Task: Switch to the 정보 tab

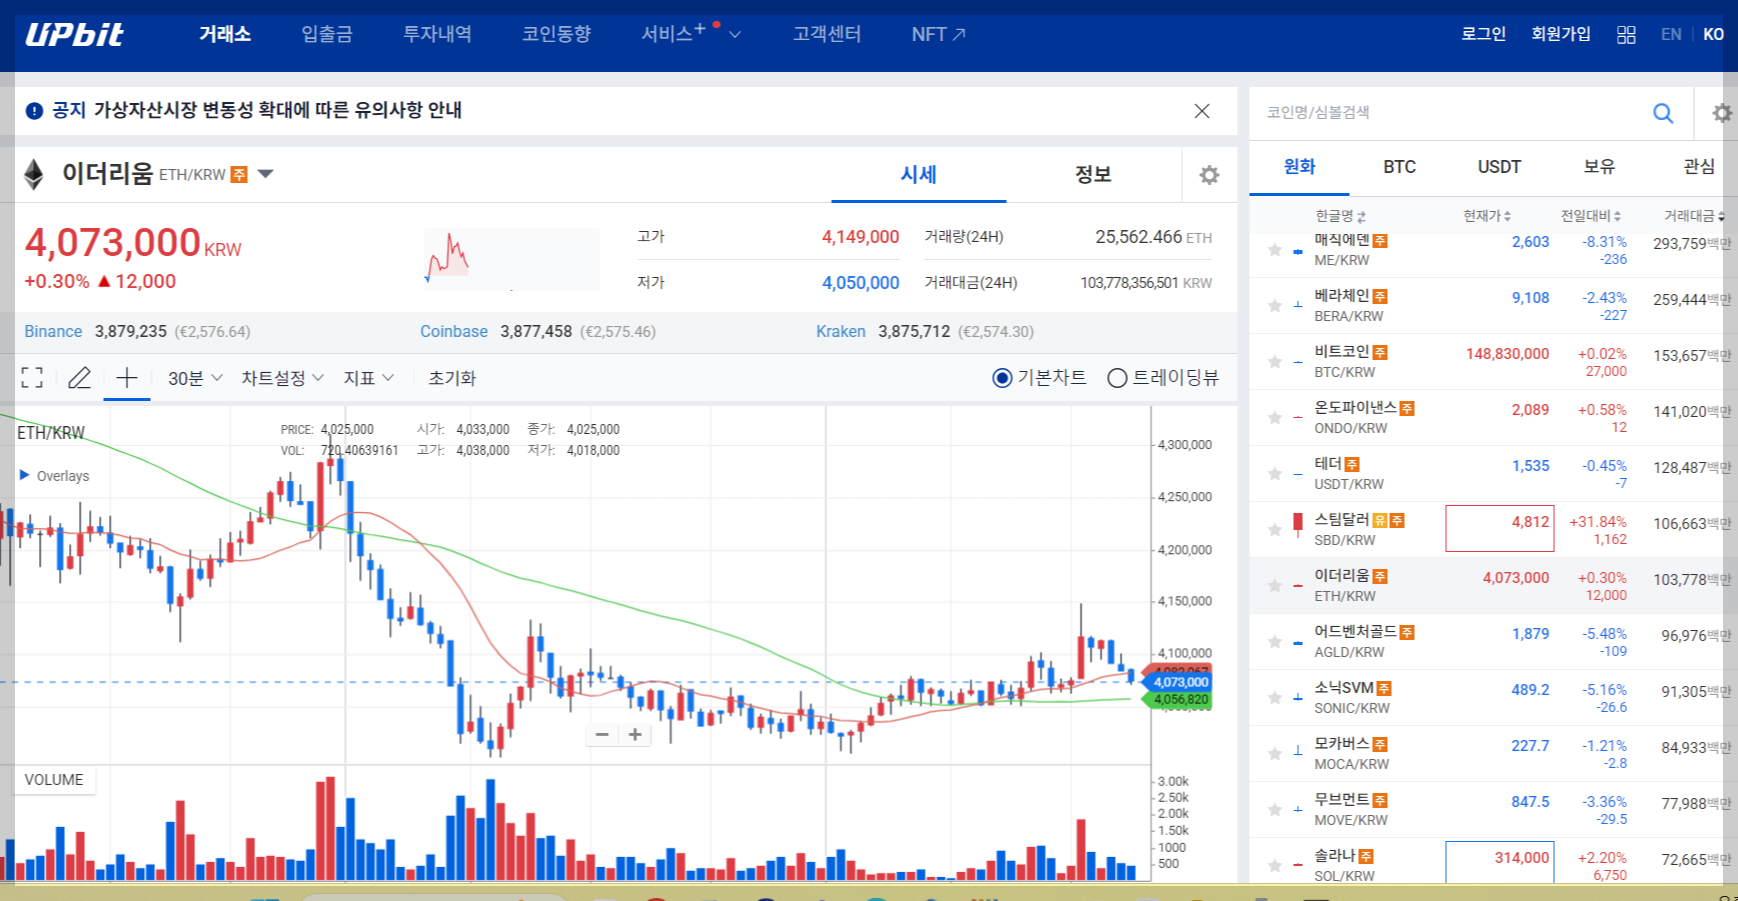Action: click(x=1093, y=175)
